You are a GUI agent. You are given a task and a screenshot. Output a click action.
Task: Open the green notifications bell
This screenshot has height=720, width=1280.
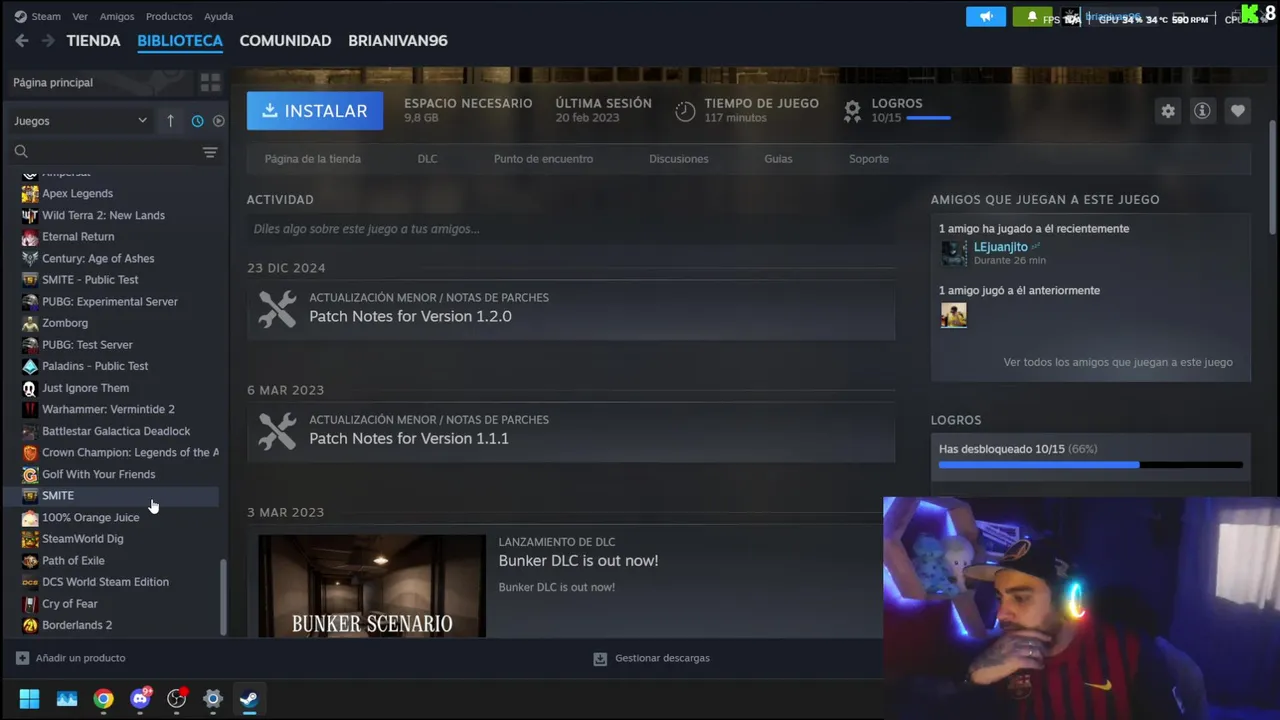tap(1032, 17)
